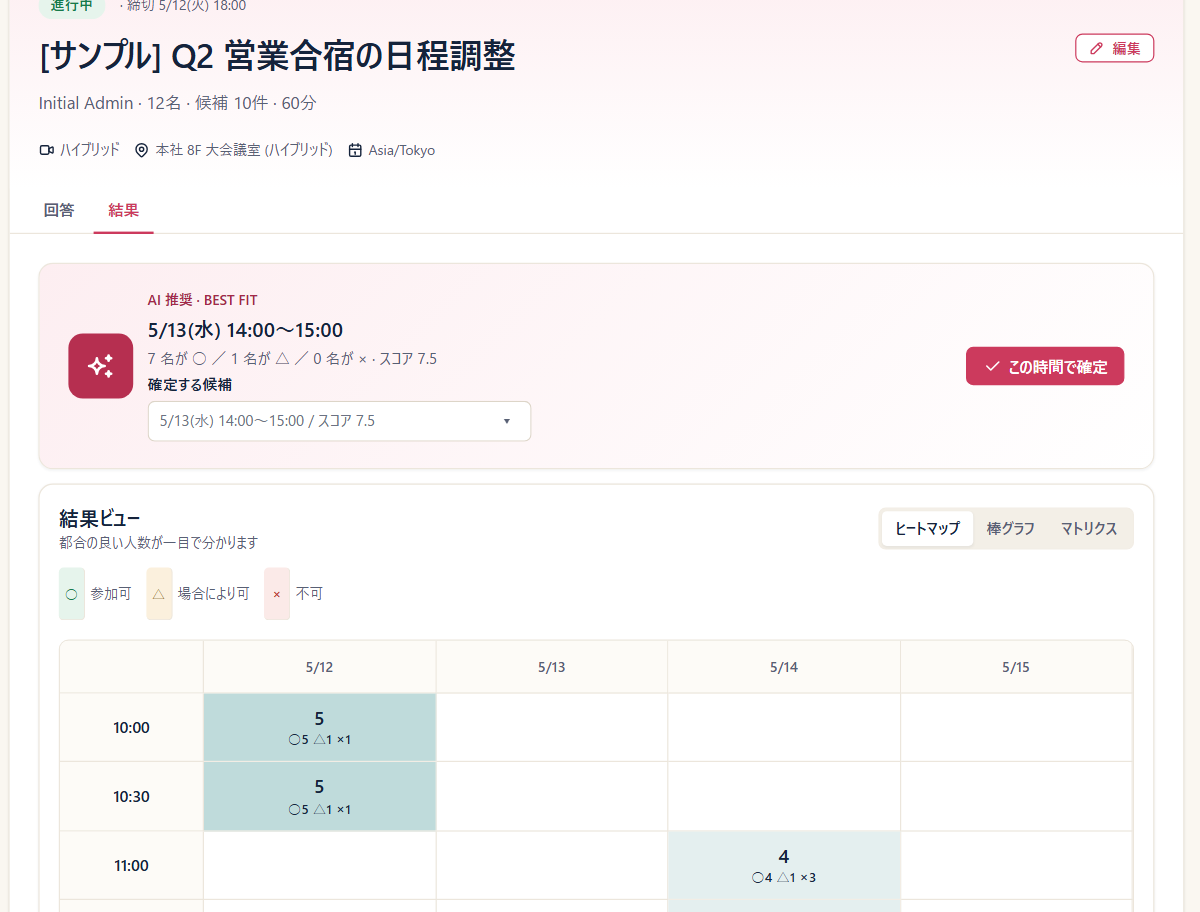Click the Asia/Tokyo timezone text
The image size is (1200, 912).
402,150
